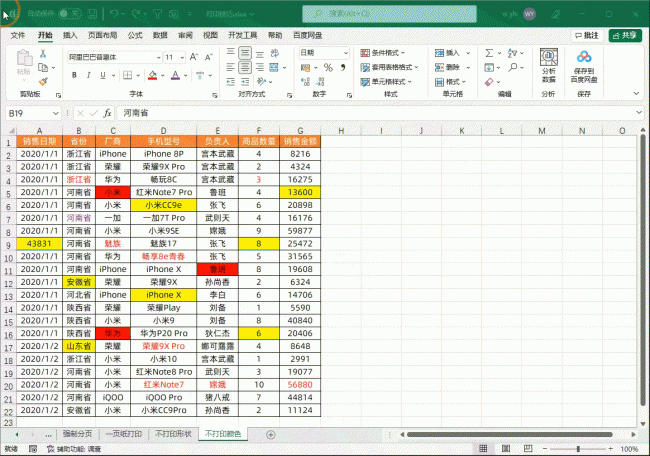This screenshot has height=456, width=650.
Task: Click the percent style icon
Action: 328,68
